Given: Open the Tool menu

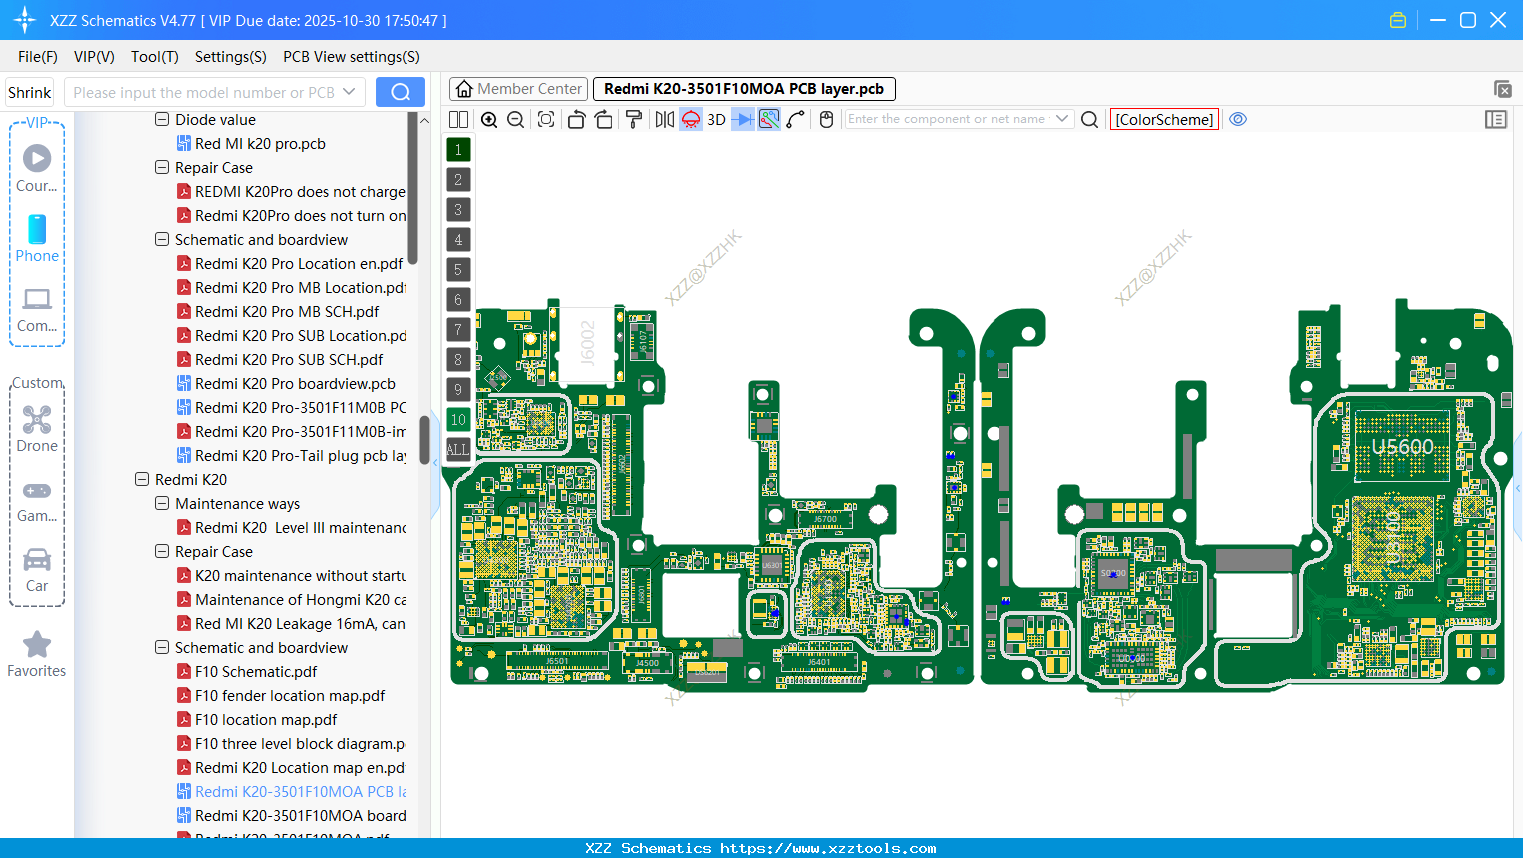Looking at the screenshot, I should (154, 57).
